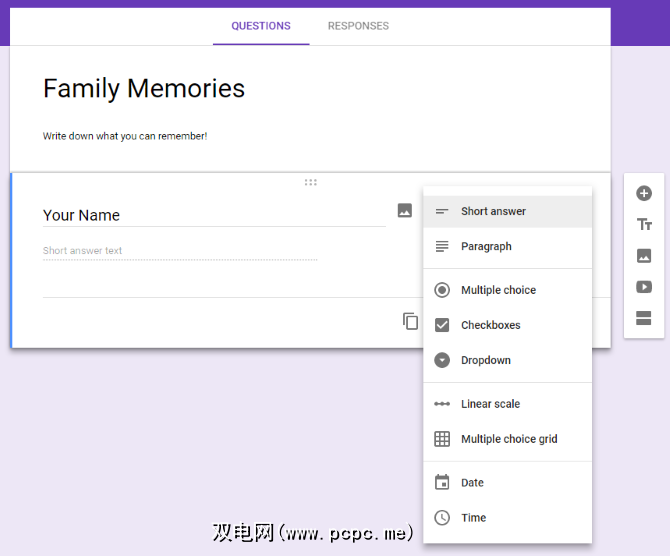Edit the form description text

(x=125, y=136)
